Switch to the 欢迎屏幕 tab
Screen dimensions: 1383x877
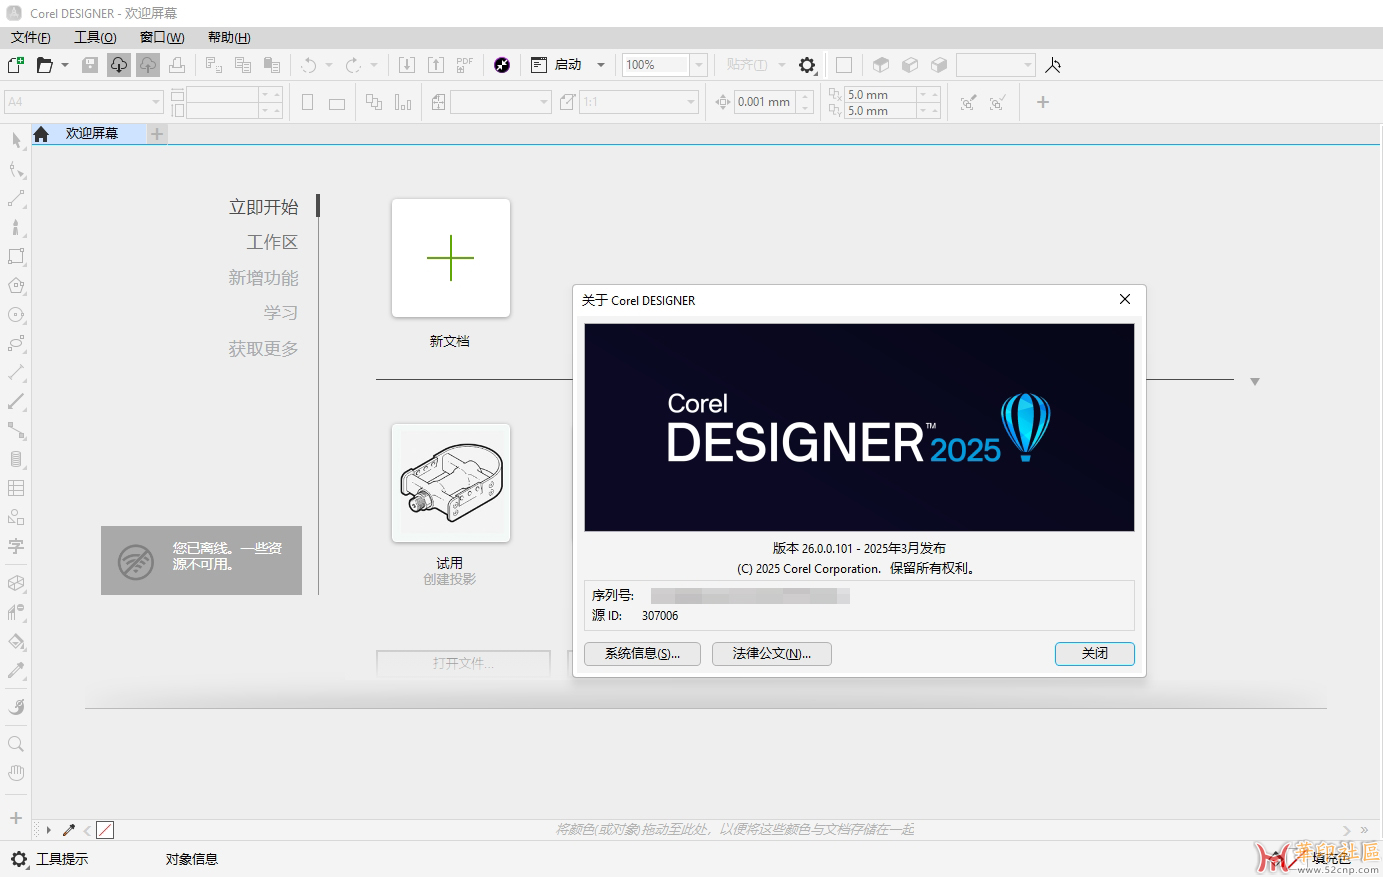point(92,133)
